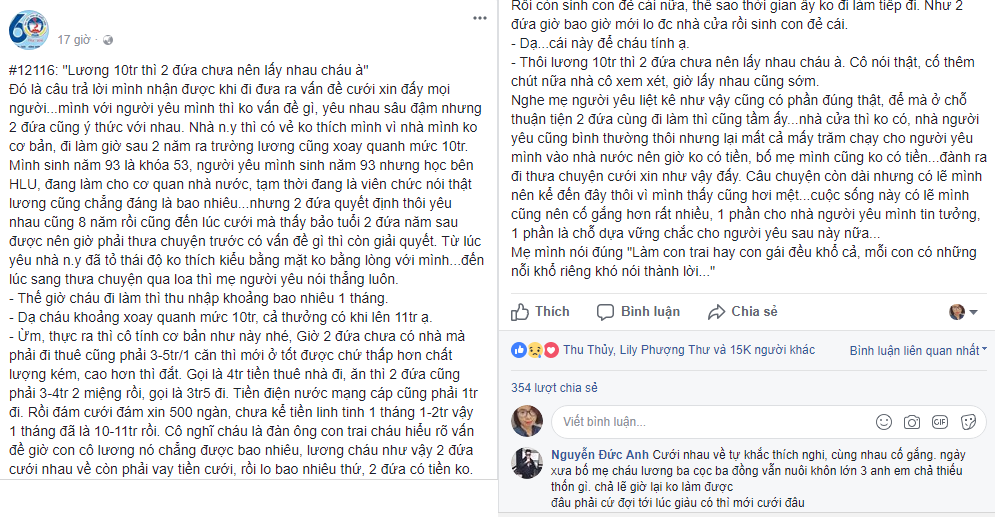The image size is (996, 517).
Task: Open the emoji picker in comment box
Action: tap(883, 421)
